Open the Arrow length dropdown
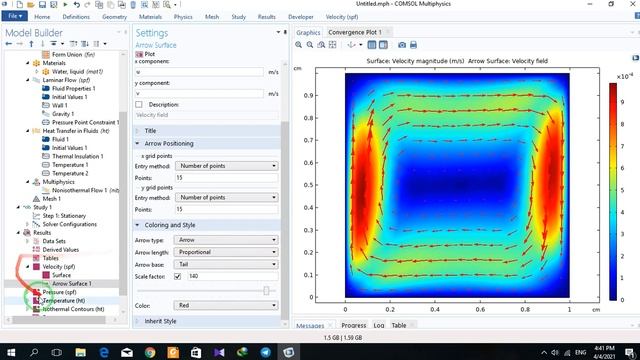640x360 pixels. point(226,252)
